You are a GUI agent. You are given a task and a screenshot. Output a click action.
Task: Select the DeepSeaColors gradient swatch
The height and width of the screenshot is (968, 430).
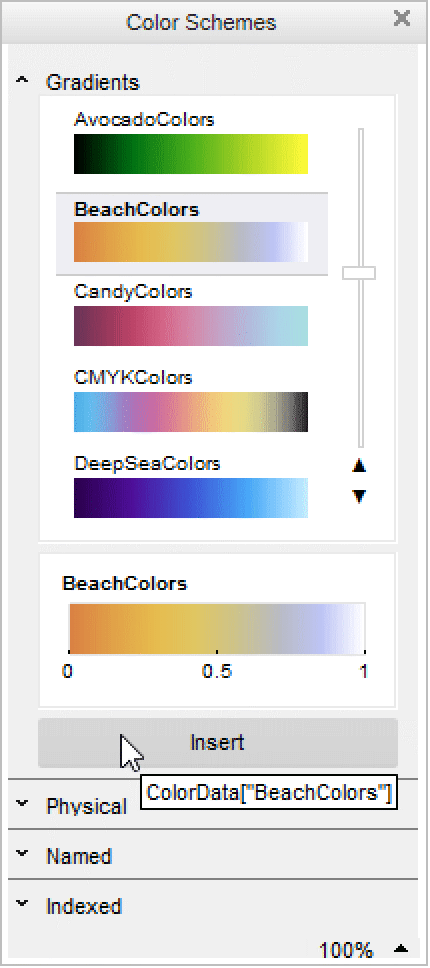[191, 498]
